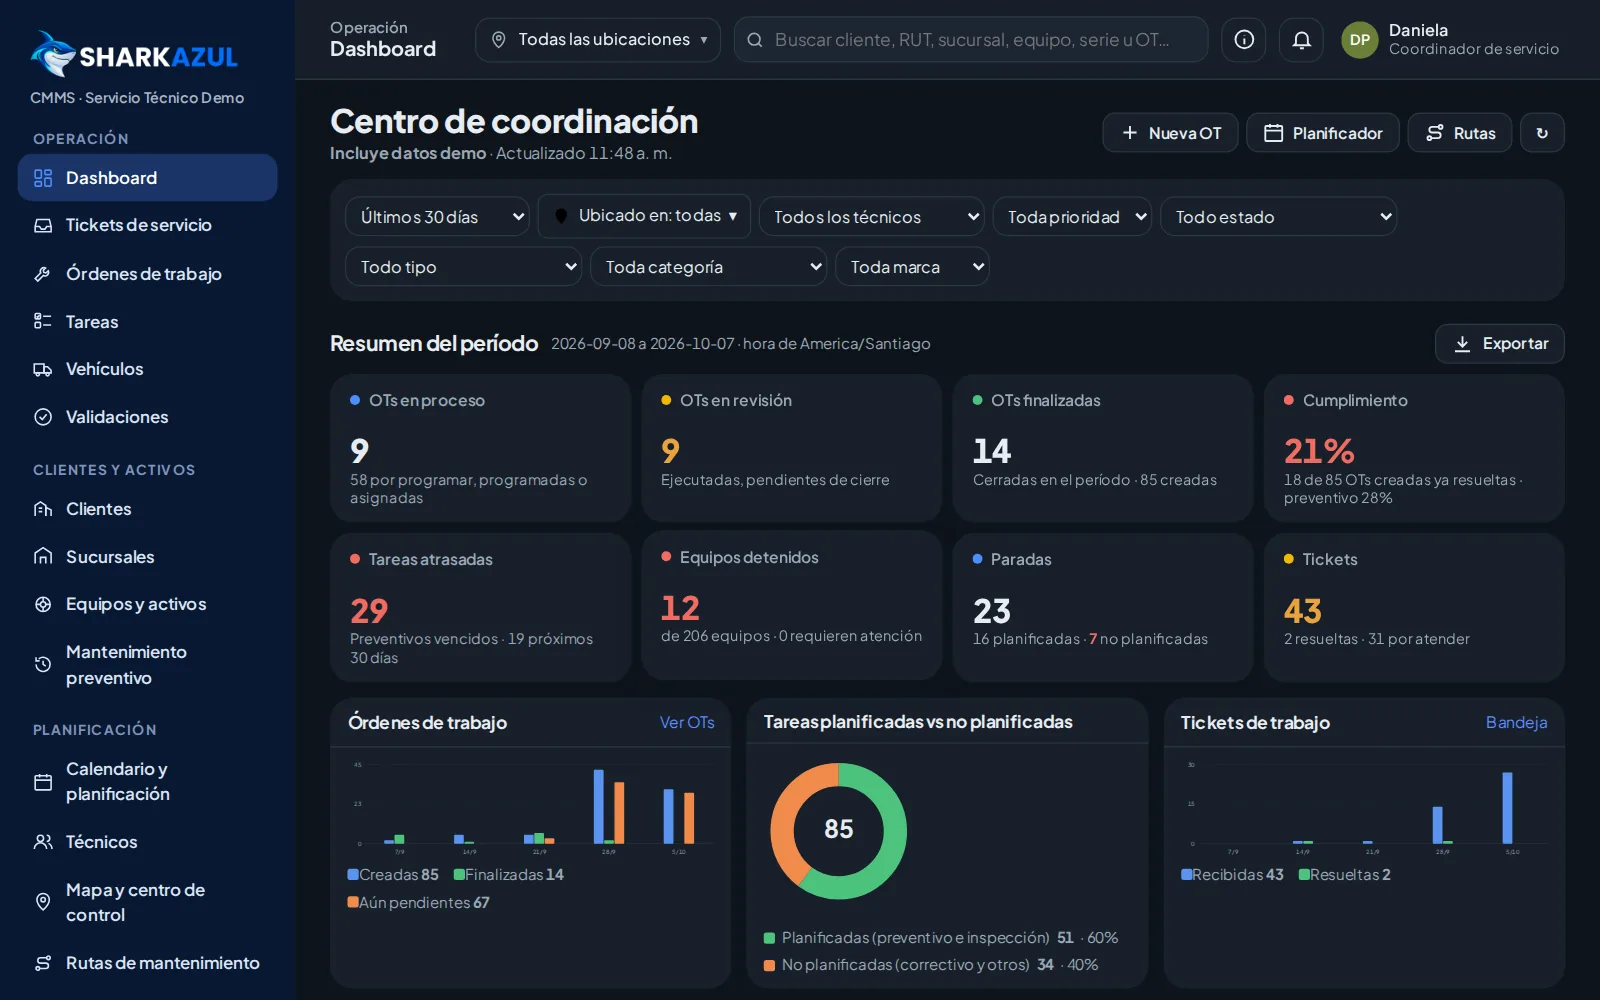The width and height of the screenshot is (1600, 1000).
Task: Click the Dashboard grid icon in sidebar
Action: [x=43, y=178]
